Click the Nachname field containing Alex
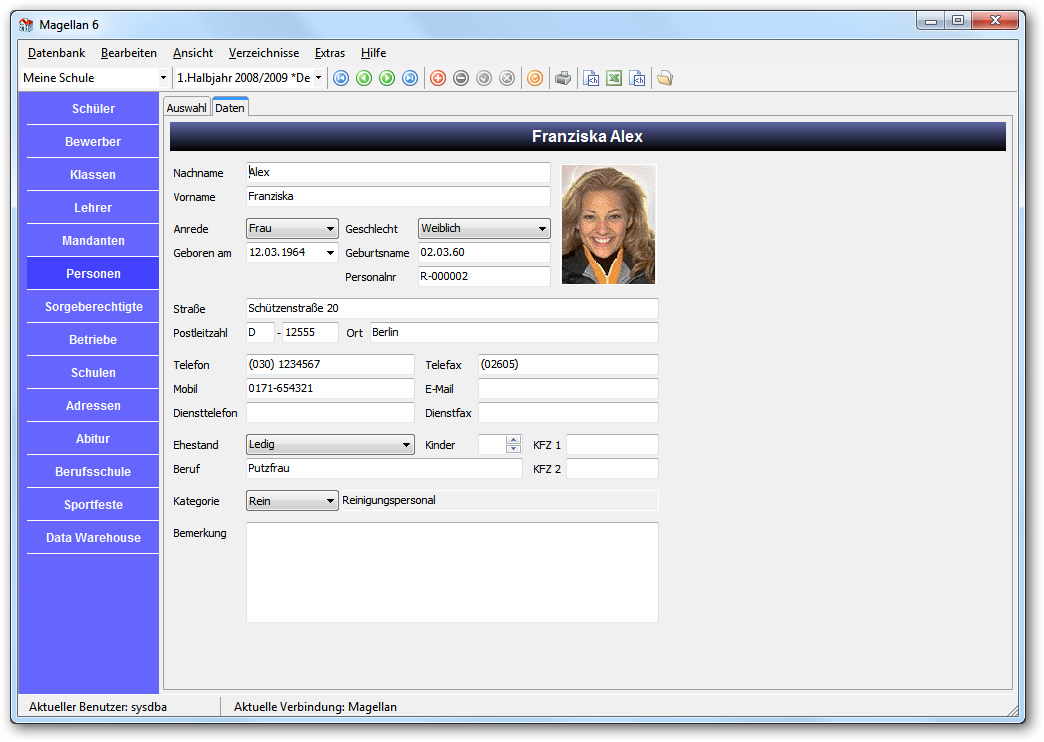Image resolution: width=1044 pixels, height=742 pixels. (398, 173)
